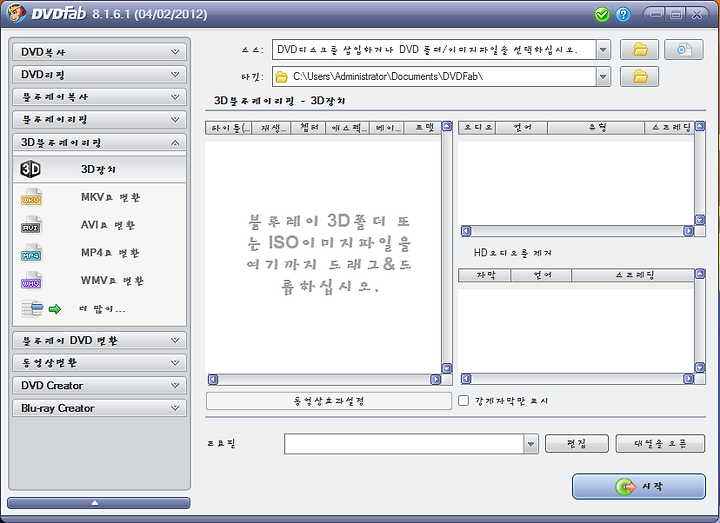Click audio list scroll-down arrow

[700, 220]
